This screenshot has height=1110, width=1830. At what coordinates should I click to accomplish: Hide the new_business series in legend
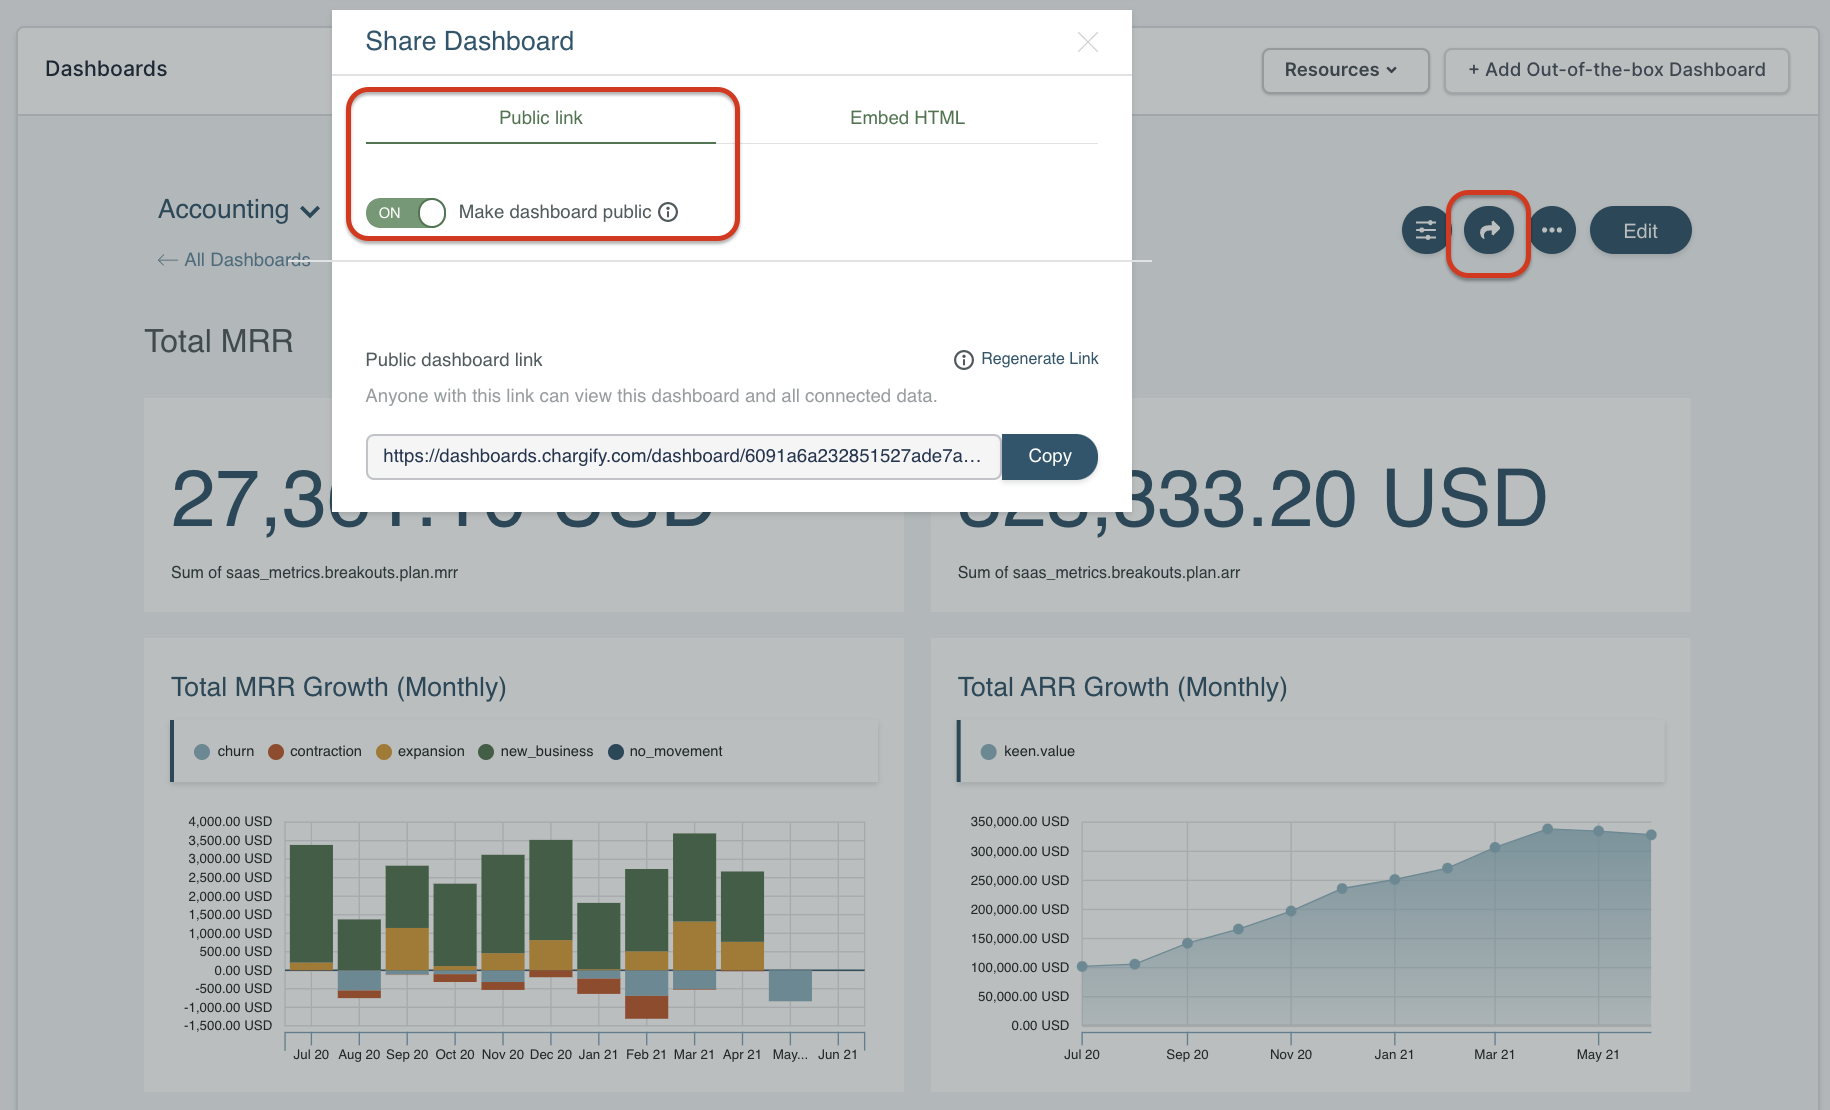(536, 752)
